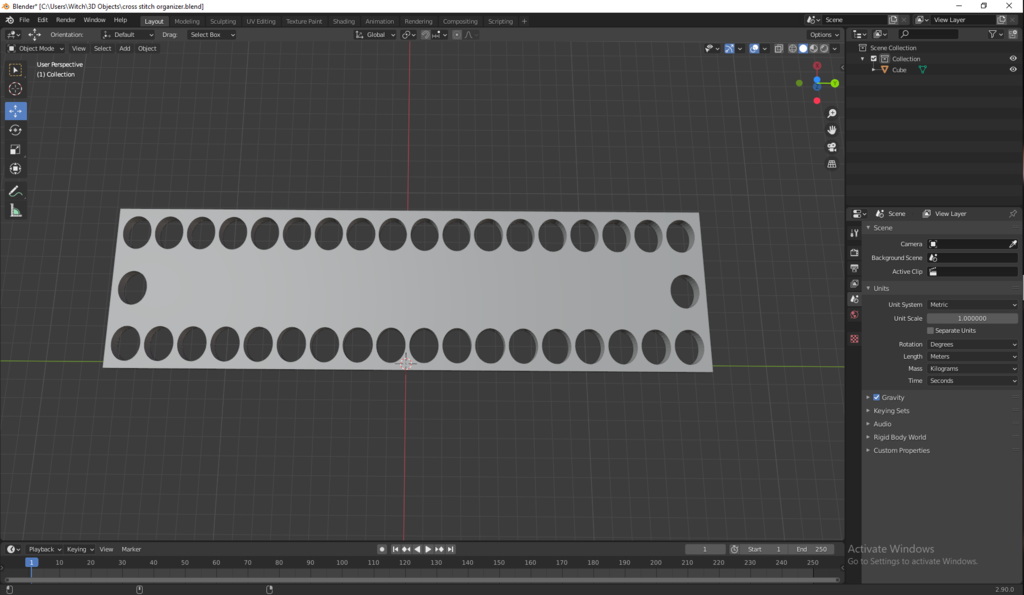
Task: Open the Output properties tab icon
Action: [x=854, y=268]
